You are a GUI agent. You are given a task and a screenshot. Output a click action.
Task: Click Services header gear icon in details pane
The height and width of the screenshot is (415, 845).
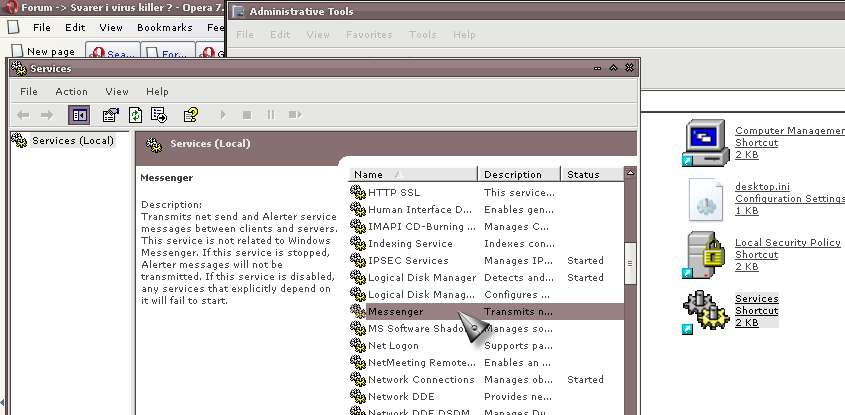click(154, 144)
